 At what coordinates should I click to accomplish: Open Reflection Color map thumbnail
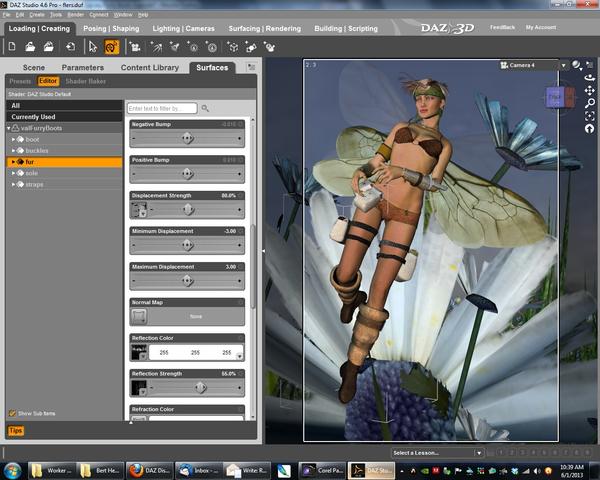click(139, 352)
